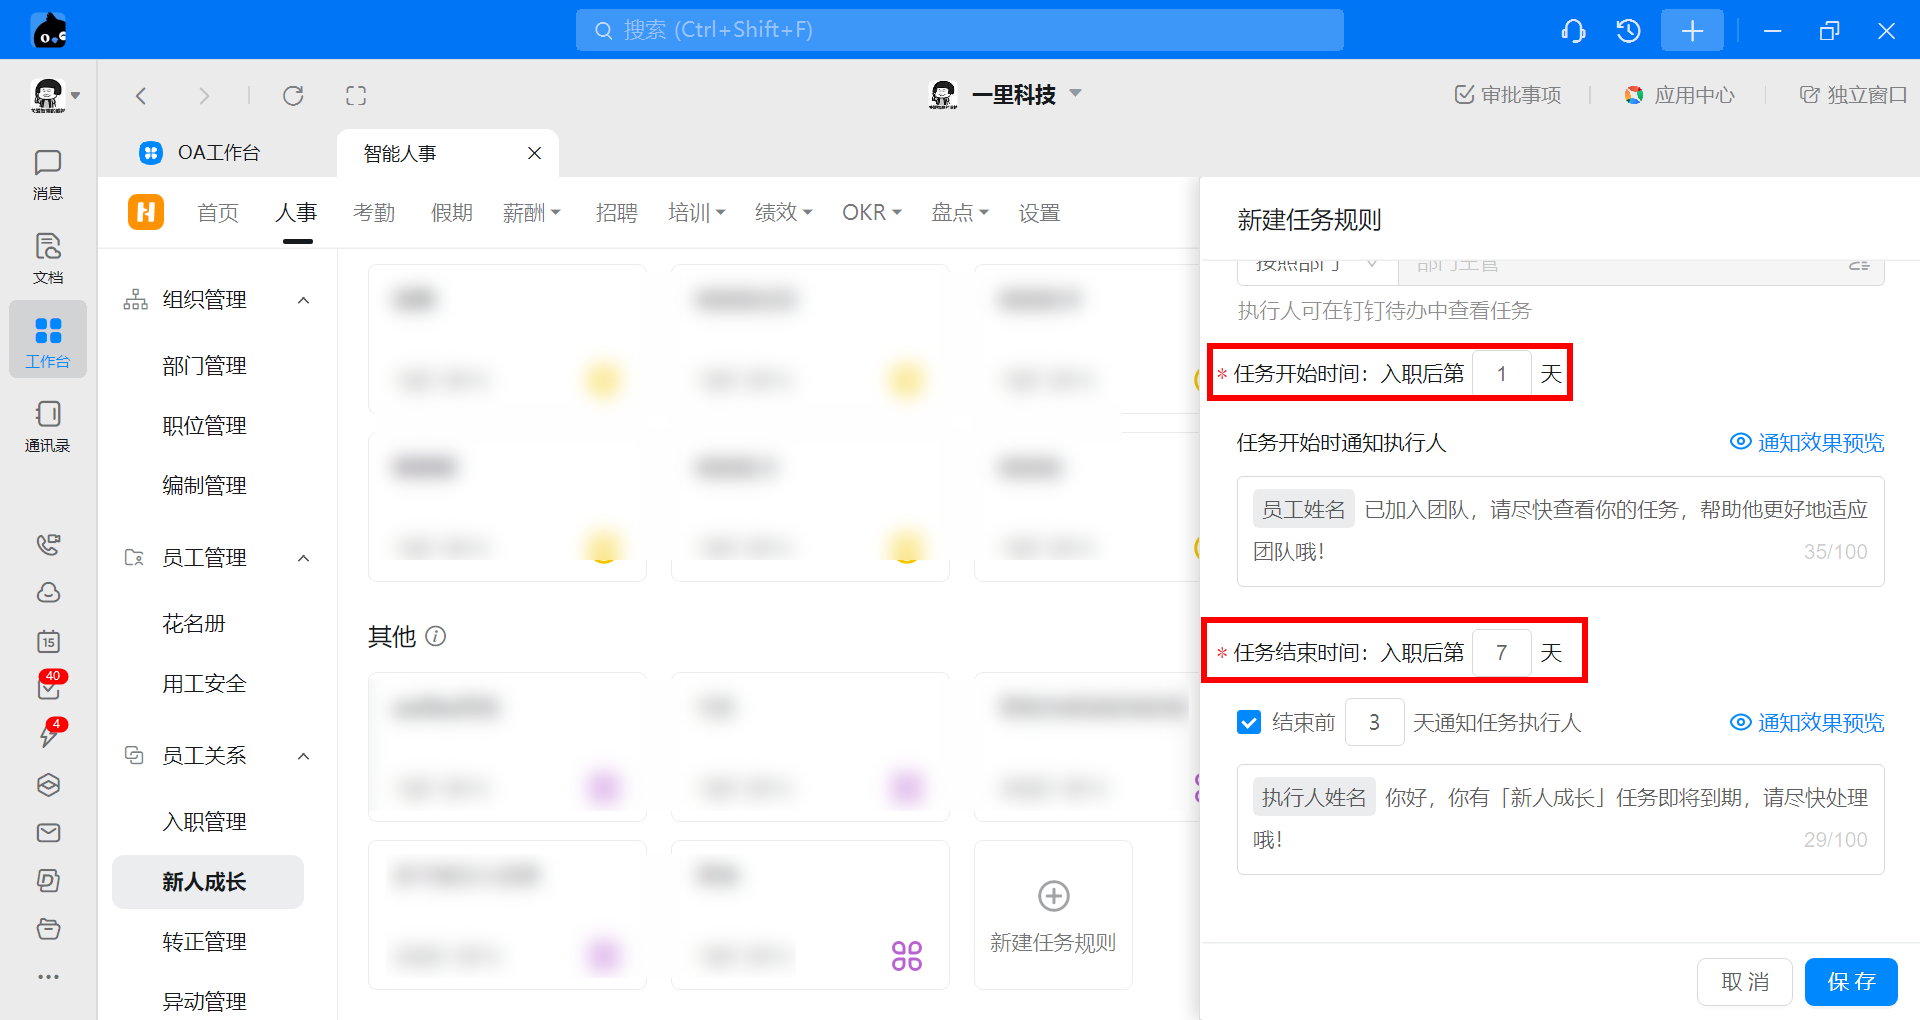Click the task start day input field
The image size is (1920, 1020).
[1501, 374]
